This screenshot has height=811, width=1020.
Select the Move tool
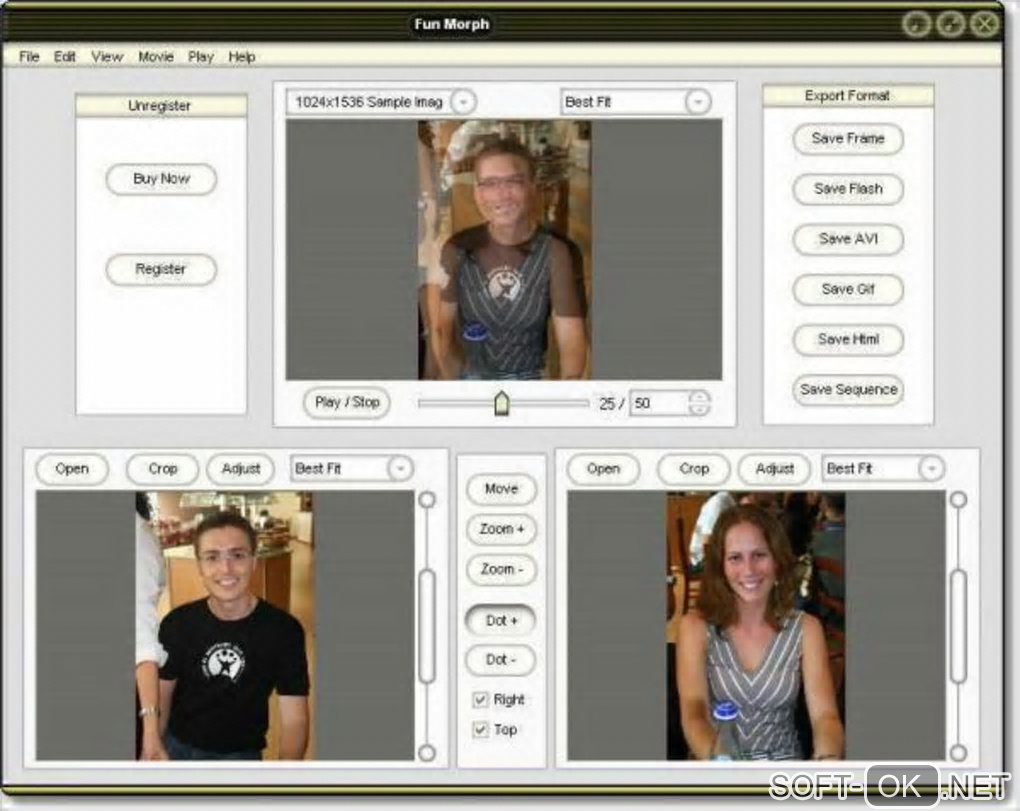click(x=502, y=489)
